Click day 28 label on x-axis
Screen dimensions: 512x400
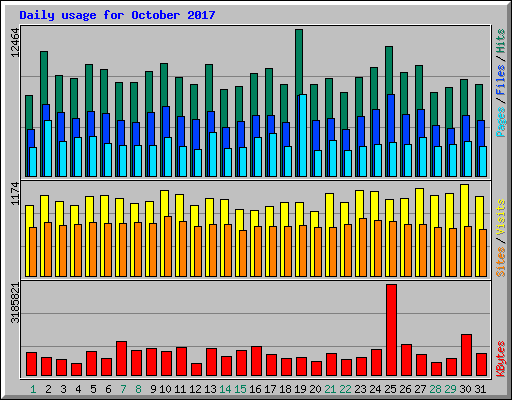435,389
